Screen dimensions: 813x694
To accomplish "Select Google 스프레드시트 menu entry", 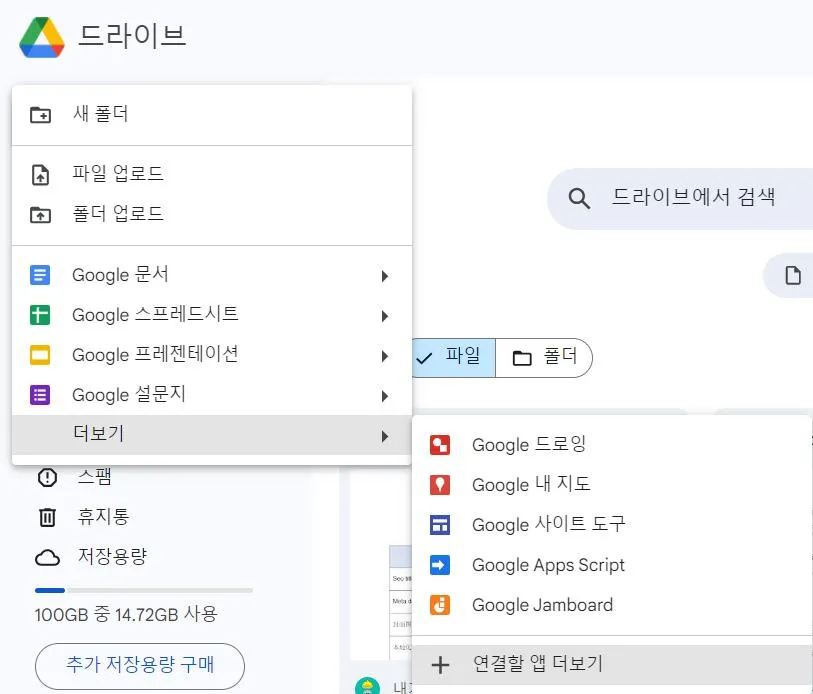I will click(x=212, y=315).
